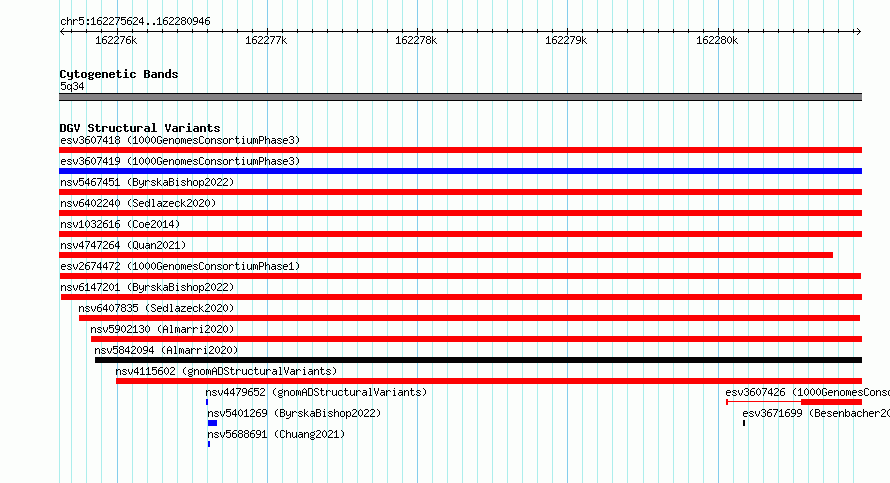Click the shorter red bar of nsv4747264
The width and height of the screenshot is (890, 483).
pos(446,255)
